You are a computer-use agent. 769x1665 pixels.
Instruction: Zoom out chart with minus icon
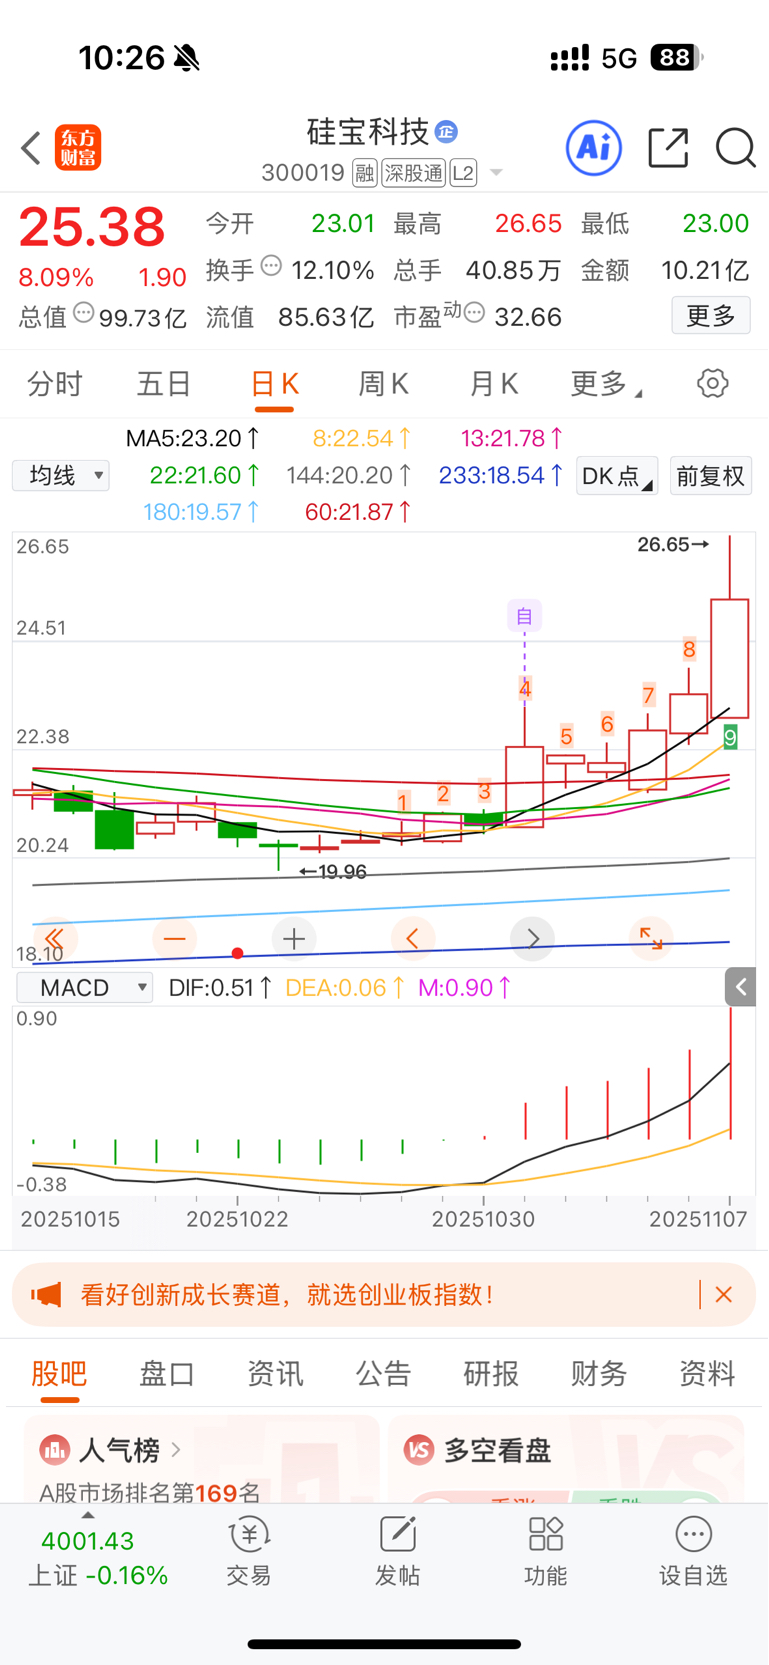click(175, 938)
